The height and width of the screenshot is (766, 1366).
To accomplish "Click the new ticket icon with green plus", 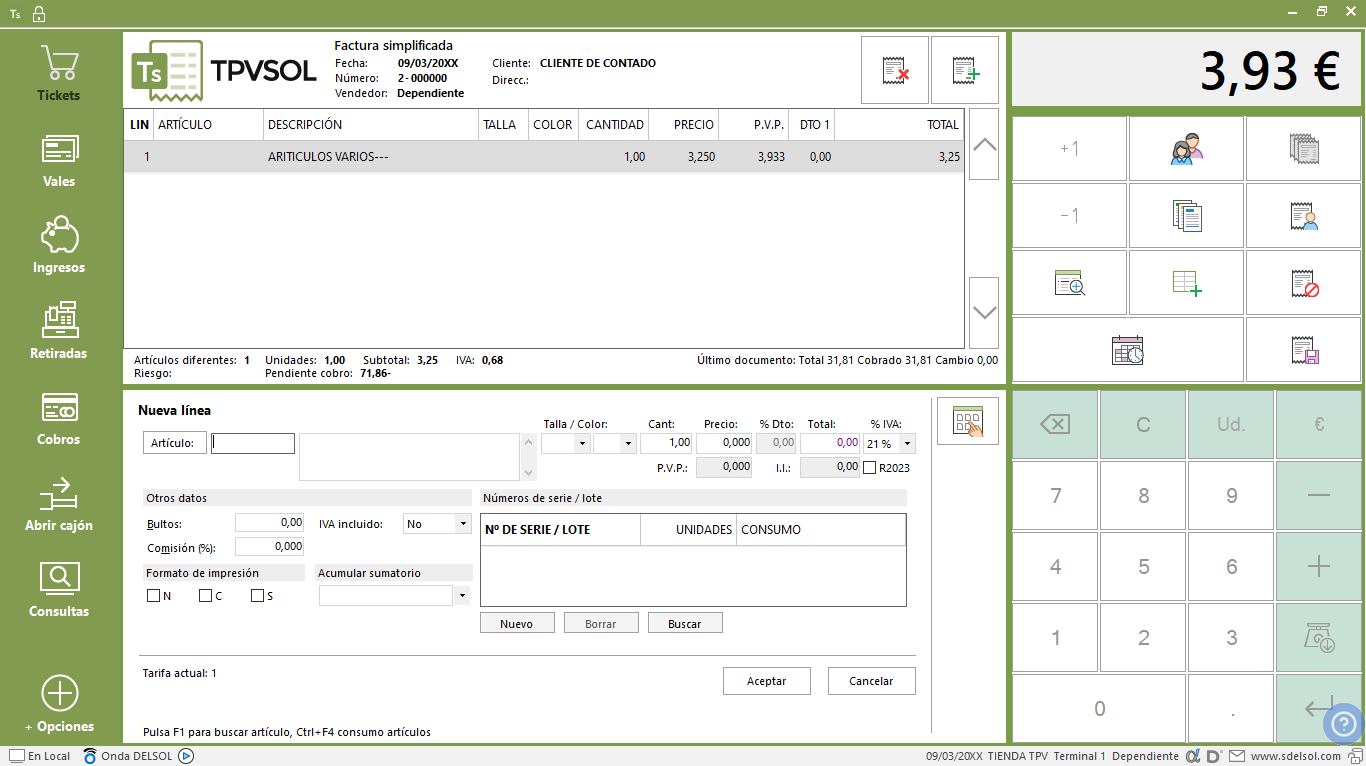I will pyautogui.click(x=965, y=70).
